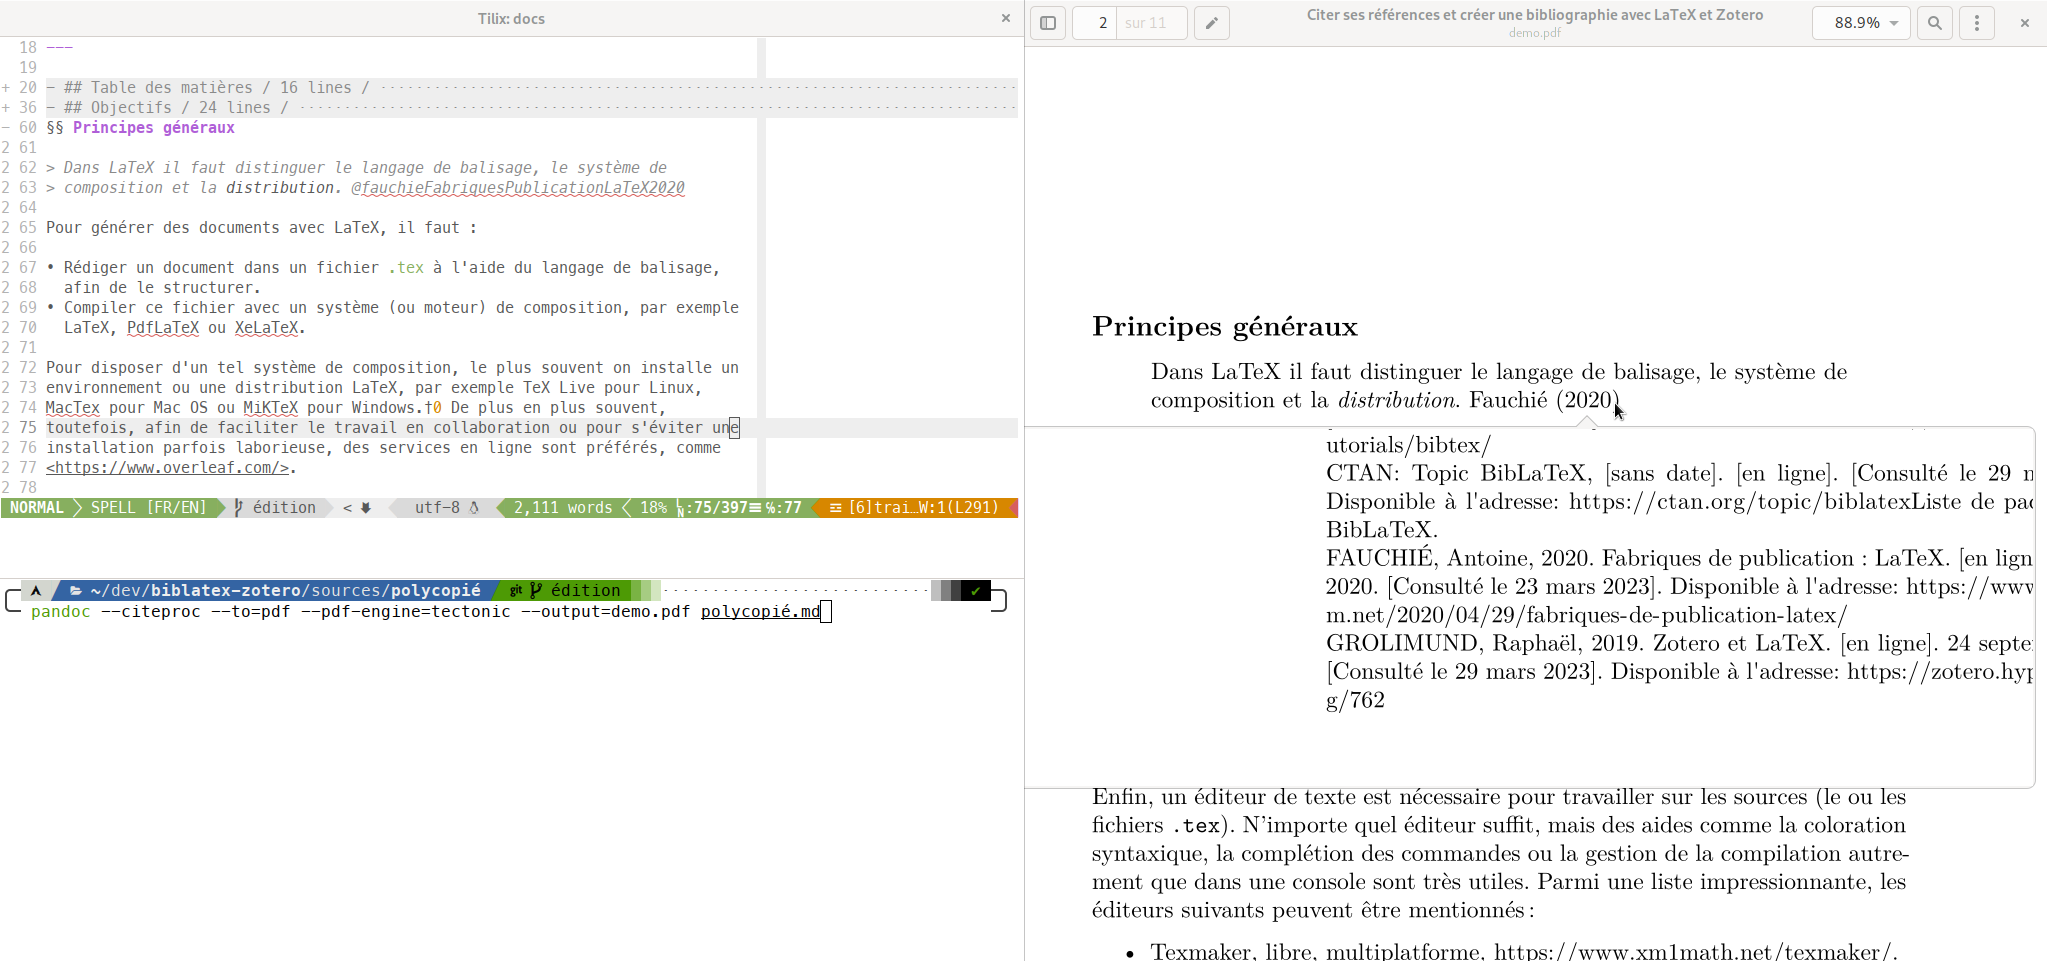
Task: Expand the folded 'Table des matières' section
Action: (x=6, y=88)
